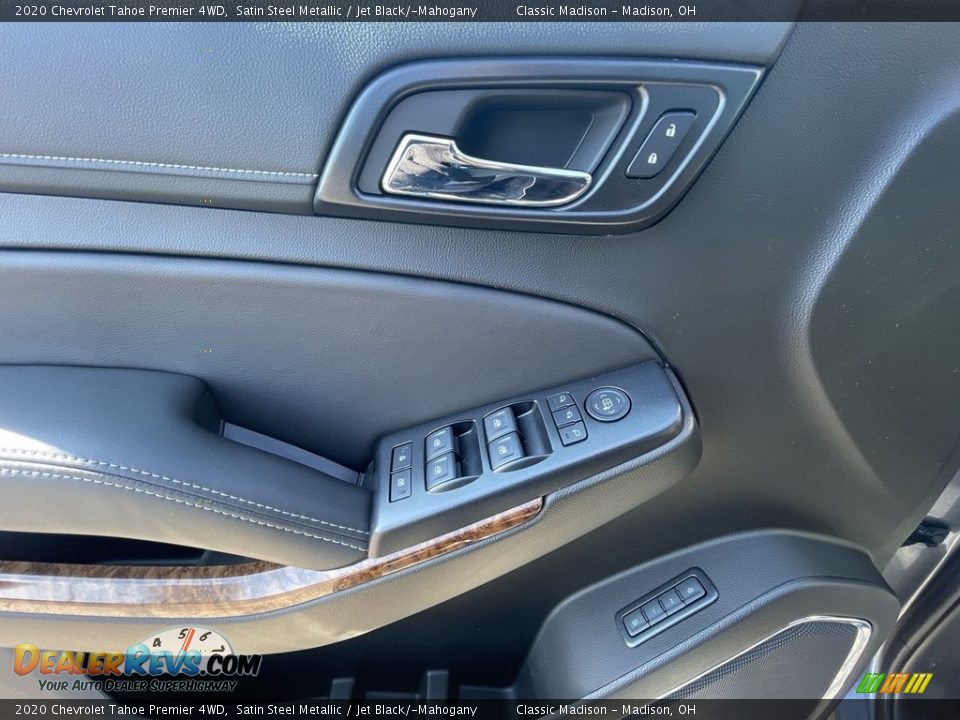
Task: Pull the chrome interior door handle
Action: coord(482,174)
